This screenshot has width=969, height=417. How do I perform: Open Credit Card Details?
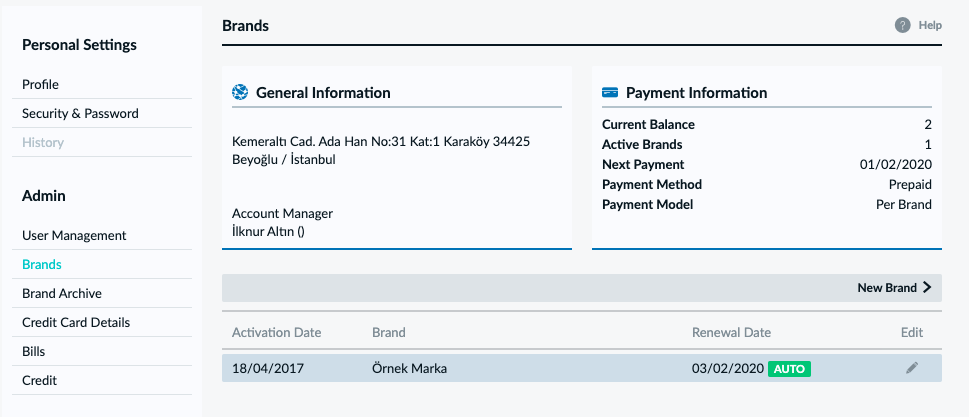pos(76,322)
